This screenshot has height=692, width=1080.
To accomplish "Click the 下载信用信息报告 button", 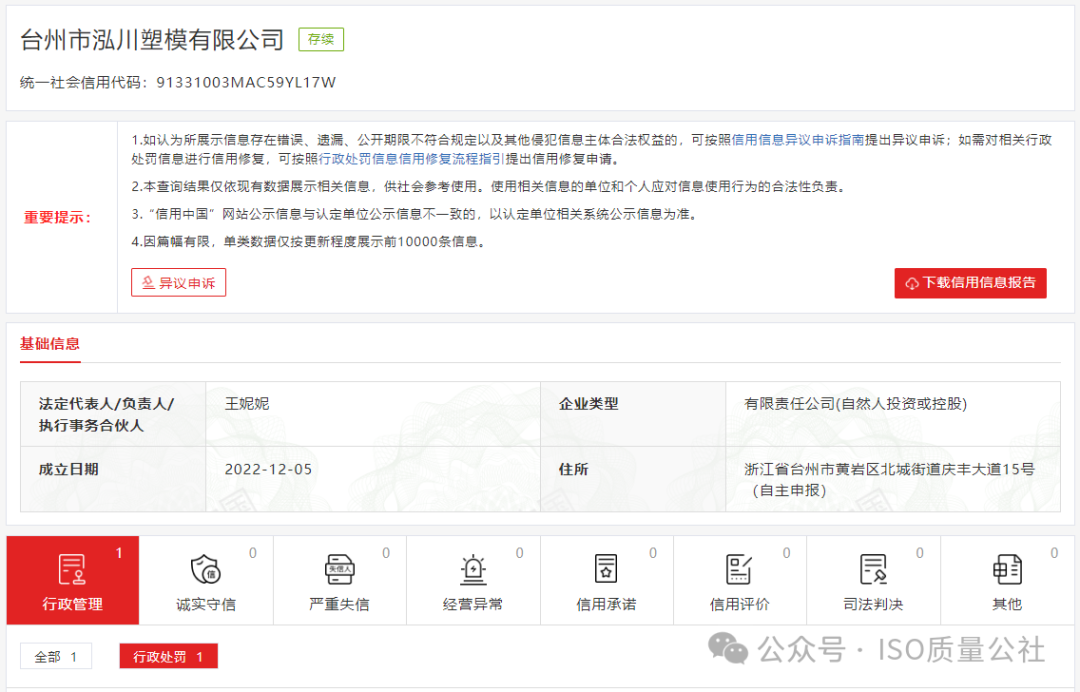I will pos(970,283).
